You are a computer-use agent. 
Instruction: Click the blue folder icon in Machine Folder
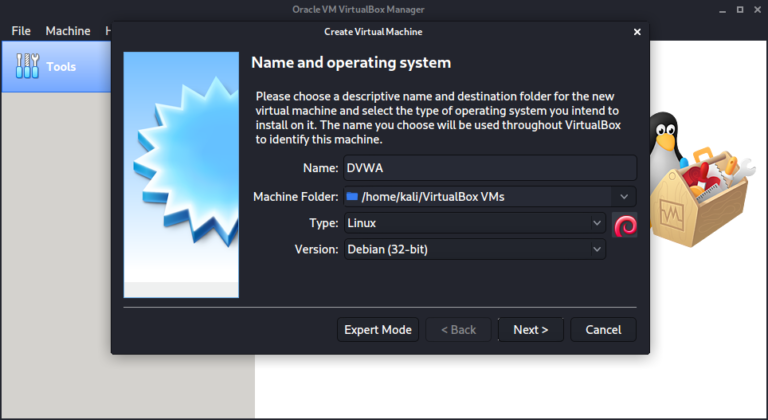352,196
